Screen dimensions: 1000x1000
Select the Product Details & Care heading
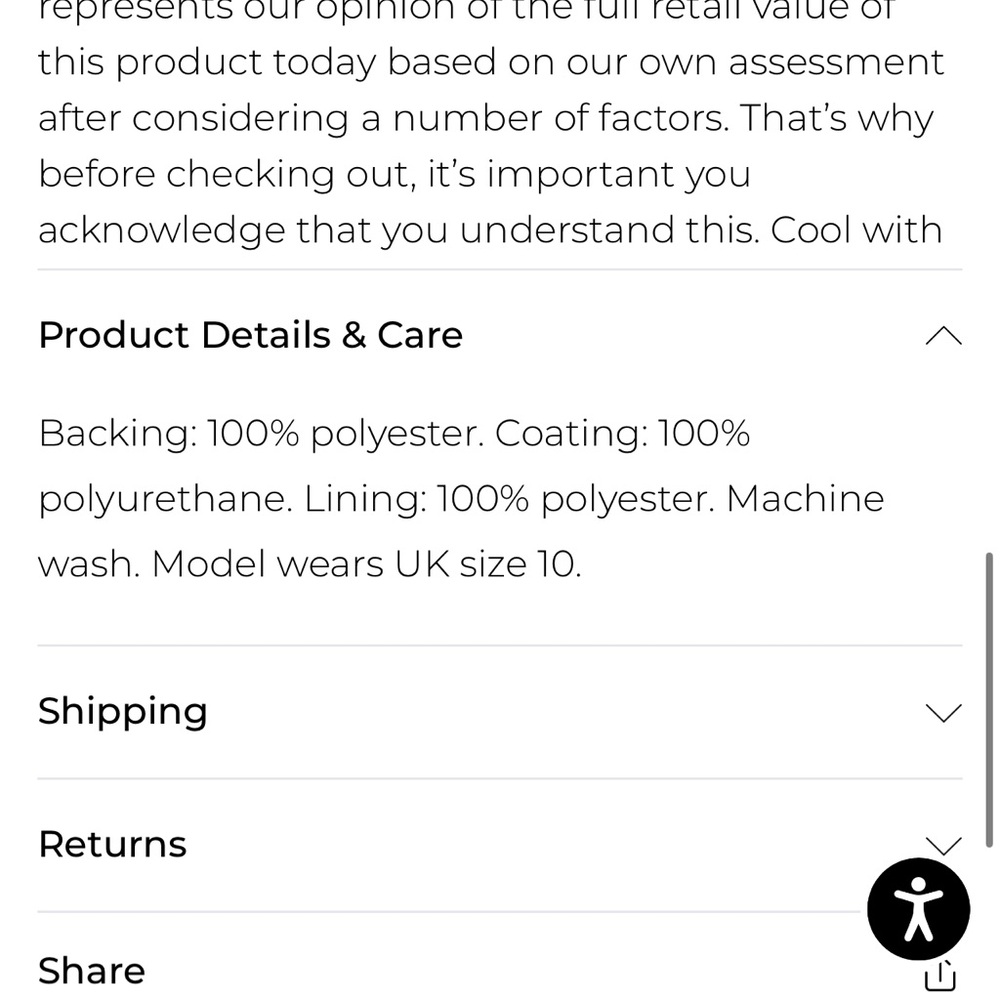(x=251, y=335)
